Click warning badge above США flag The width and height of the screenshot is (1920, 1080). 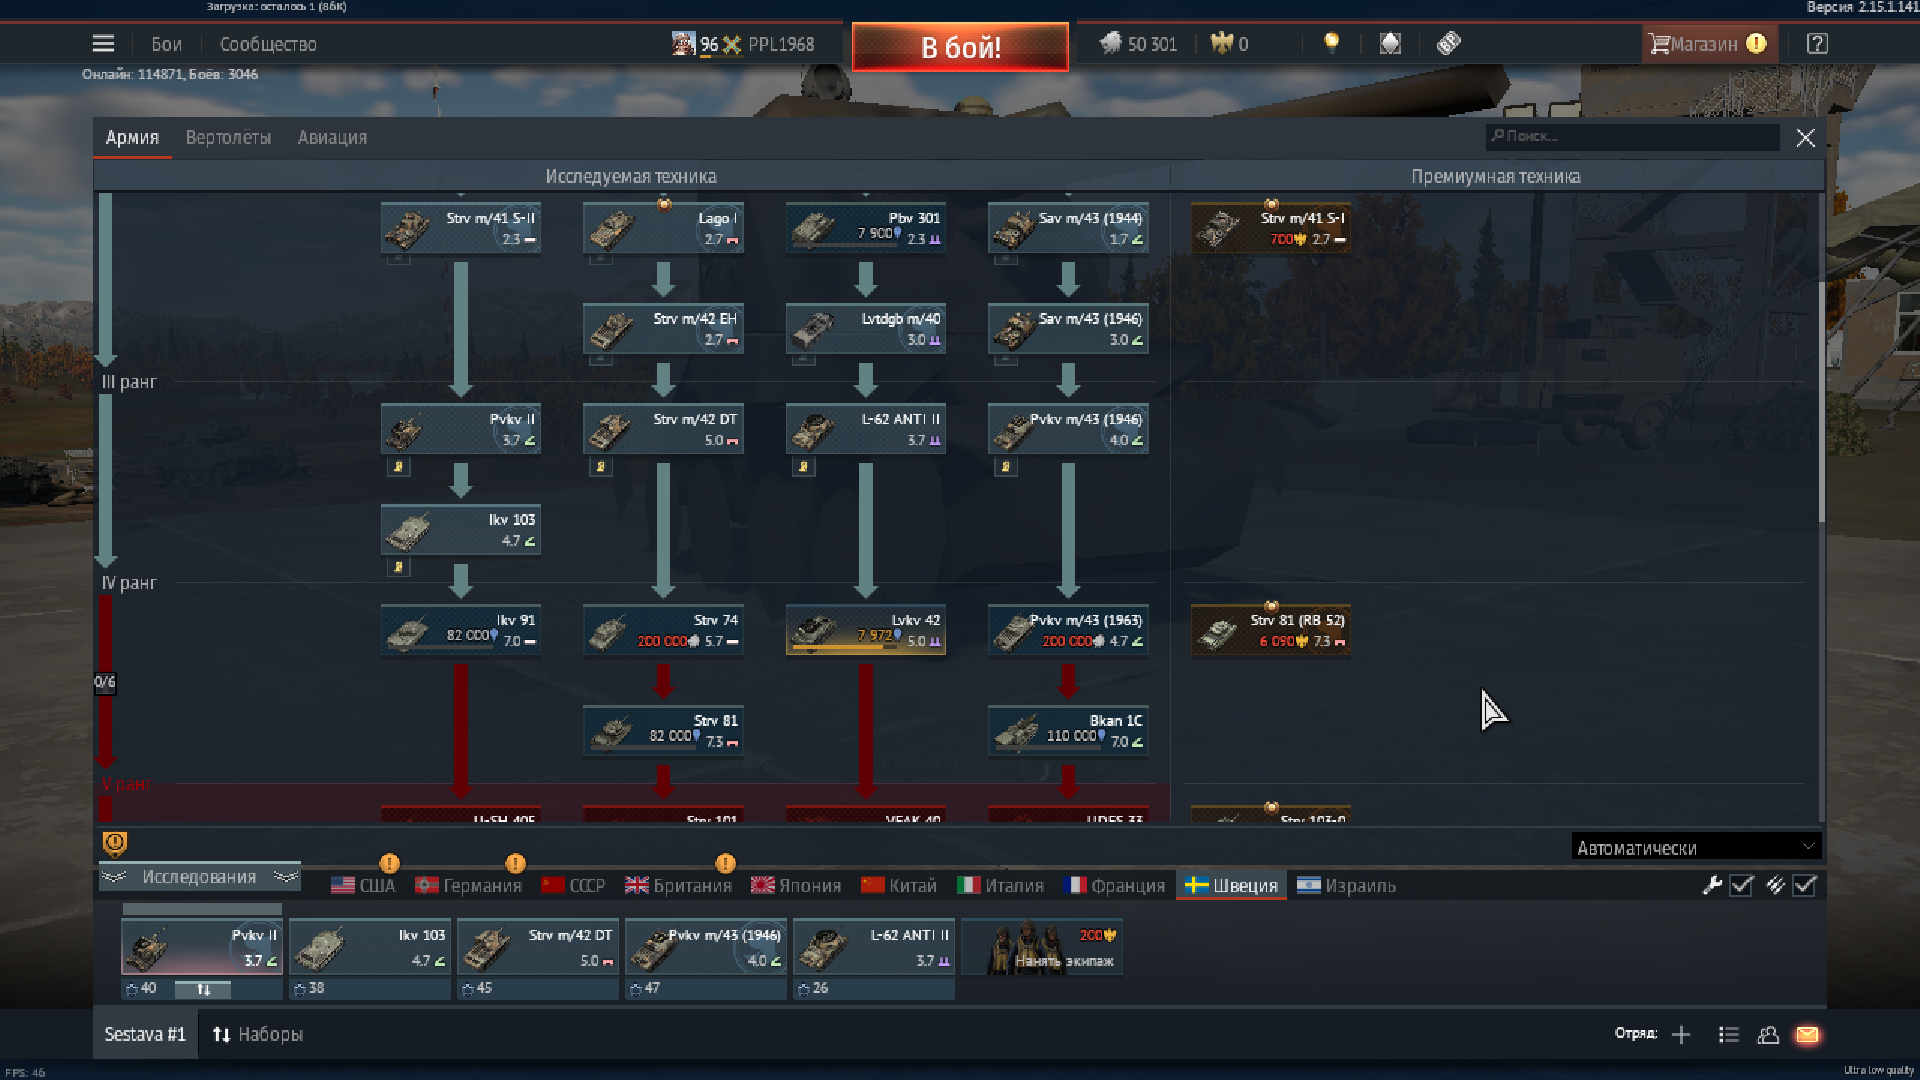[x=389, y=863]
